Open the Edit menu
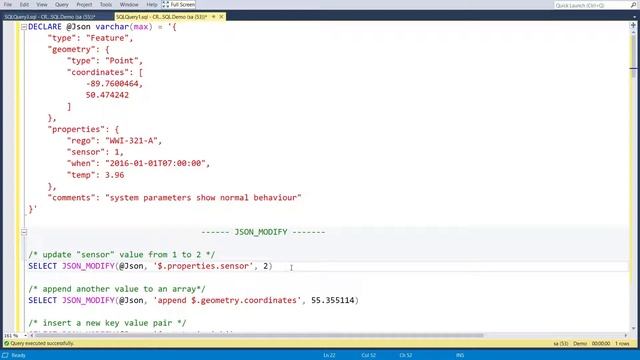 point(24,5)
